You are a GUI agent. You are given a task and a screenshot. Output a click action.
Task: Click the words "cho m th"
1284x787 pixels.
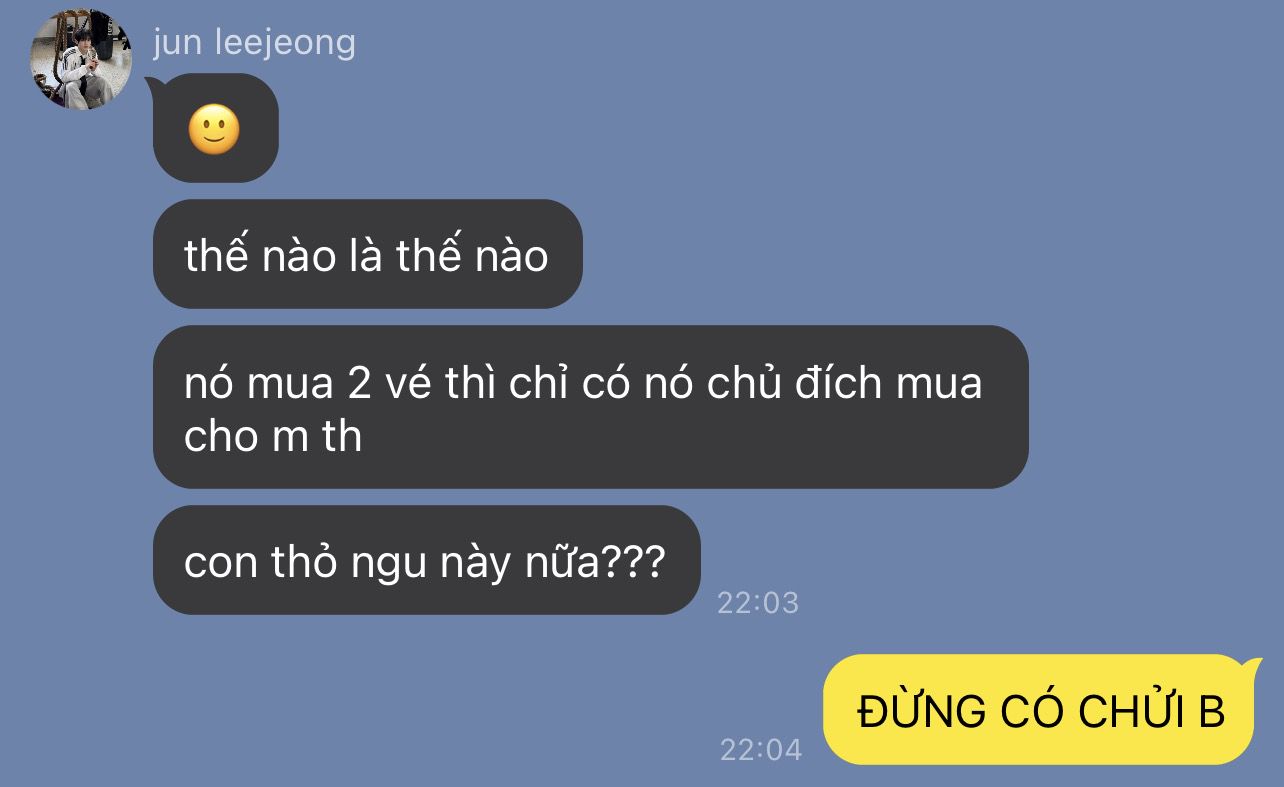(x=273, y=437)
